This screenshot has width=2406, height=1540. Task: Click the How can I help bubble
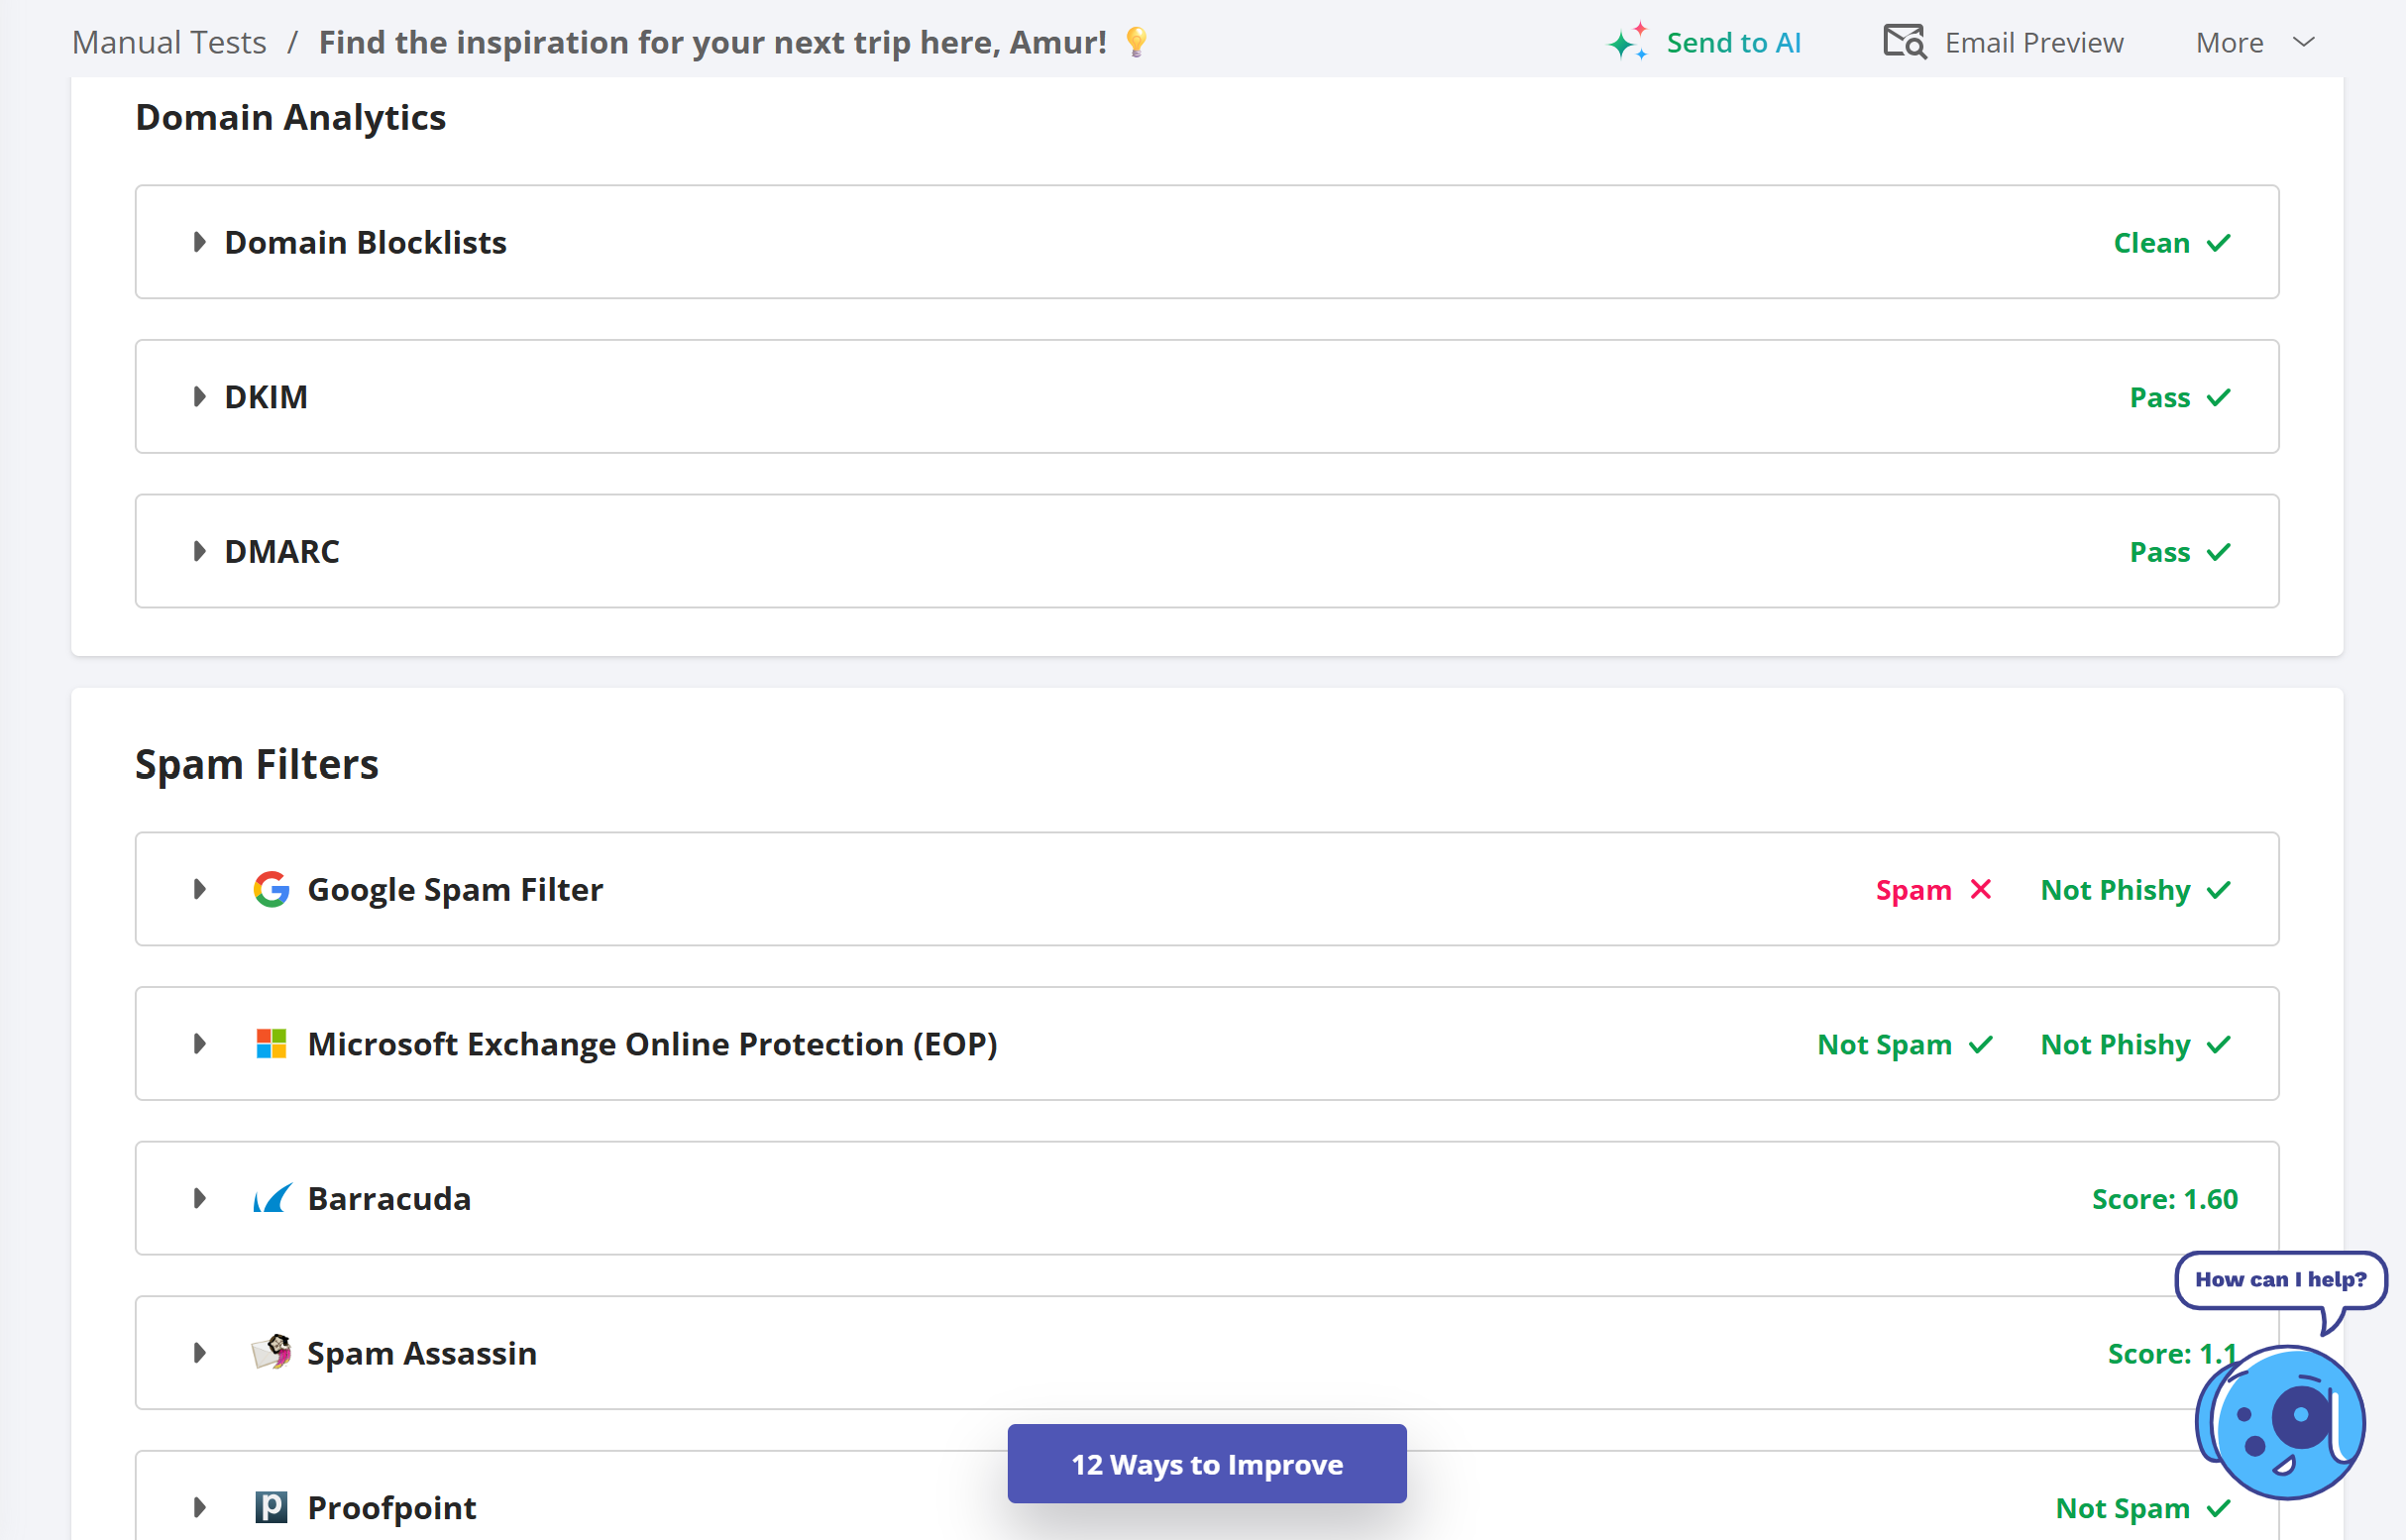(2281, 1280)
